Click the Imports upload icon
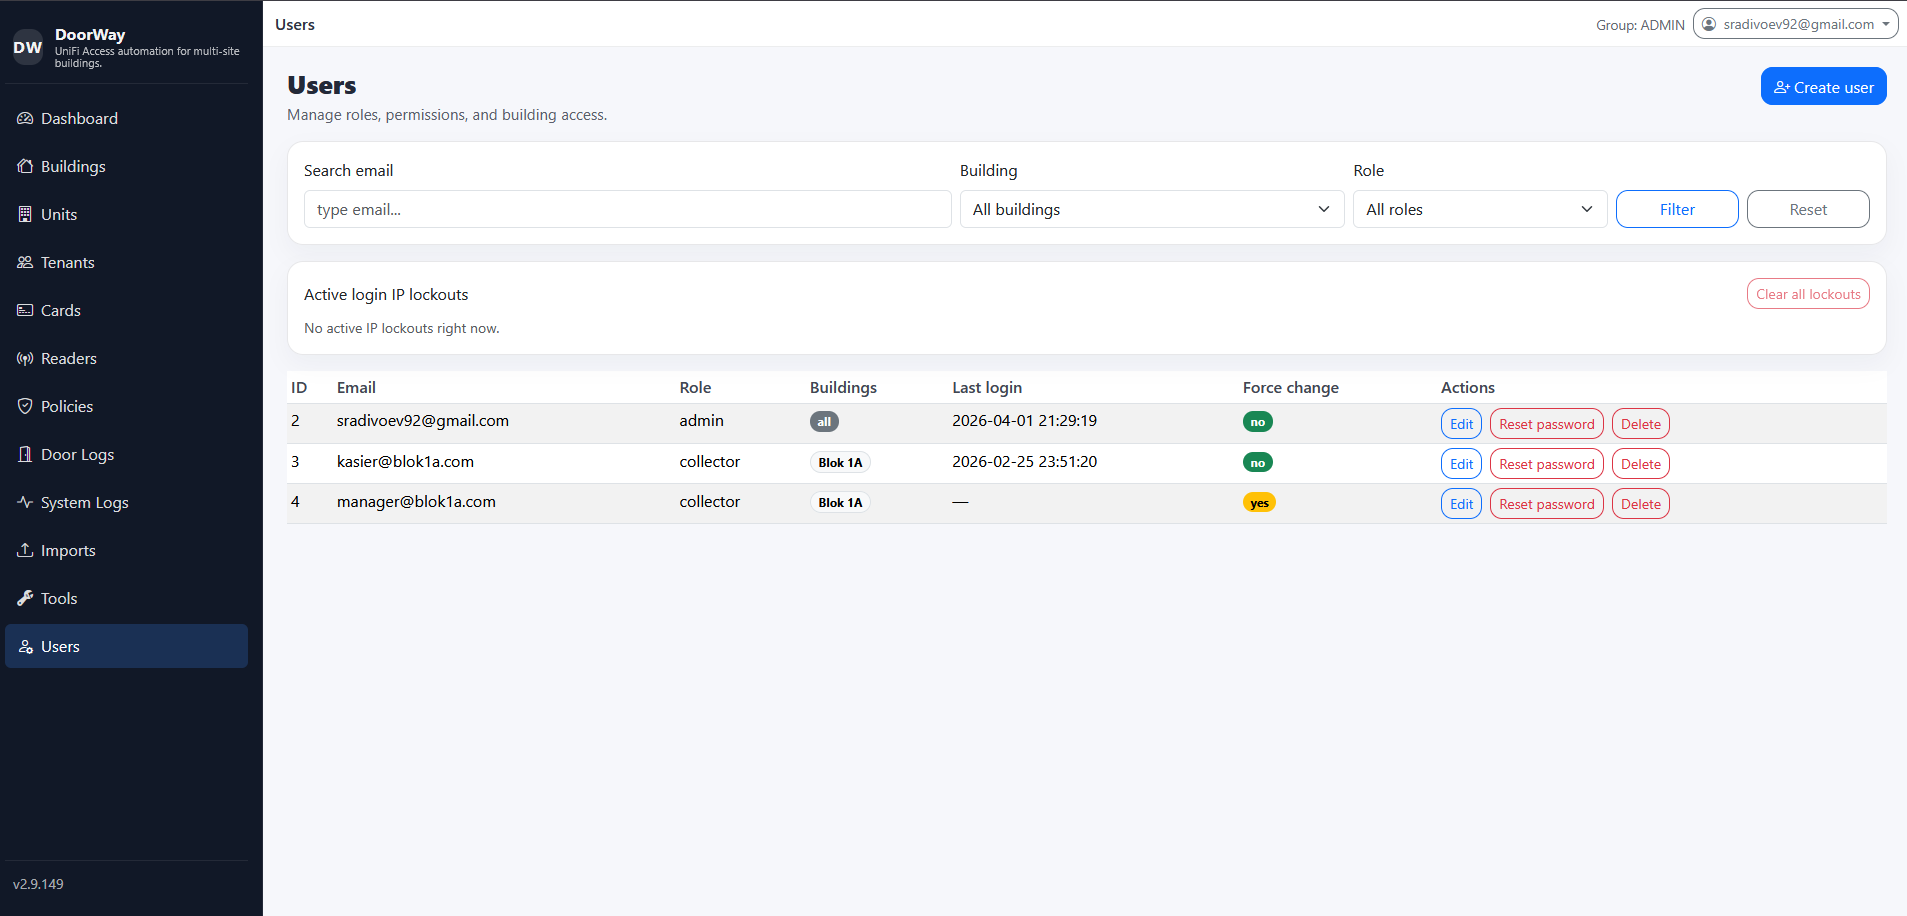The width and height of the screenshot is (1907, 916). 25,550
